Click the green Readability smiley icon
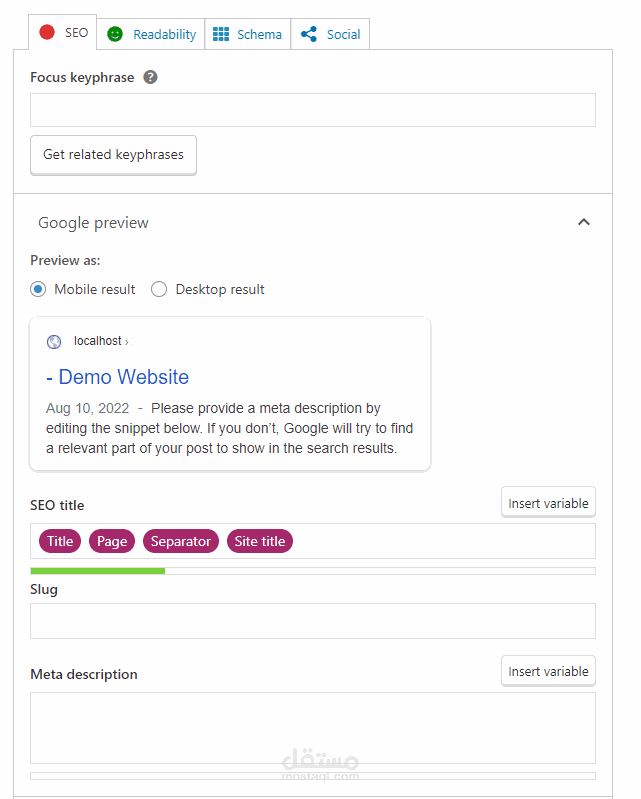 (115, 34)
